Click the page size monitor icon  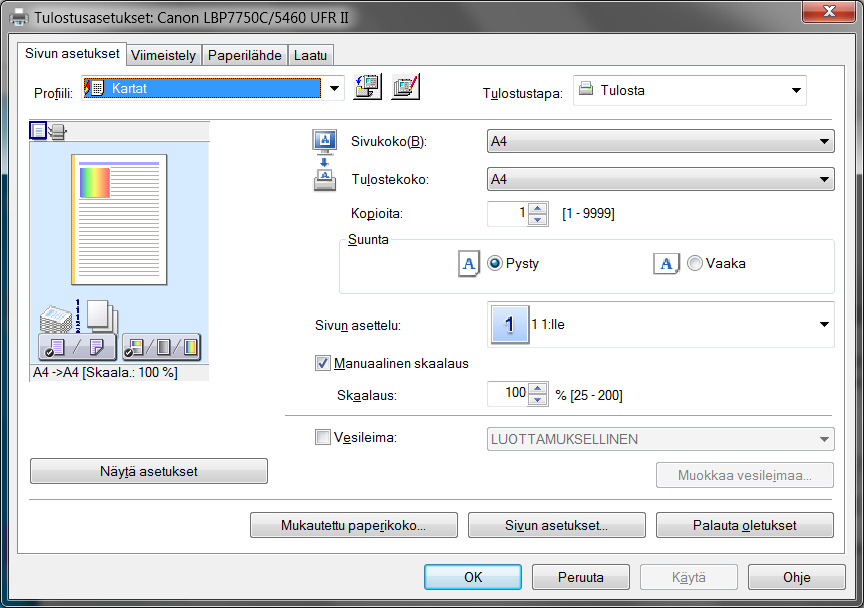point(325,142)
